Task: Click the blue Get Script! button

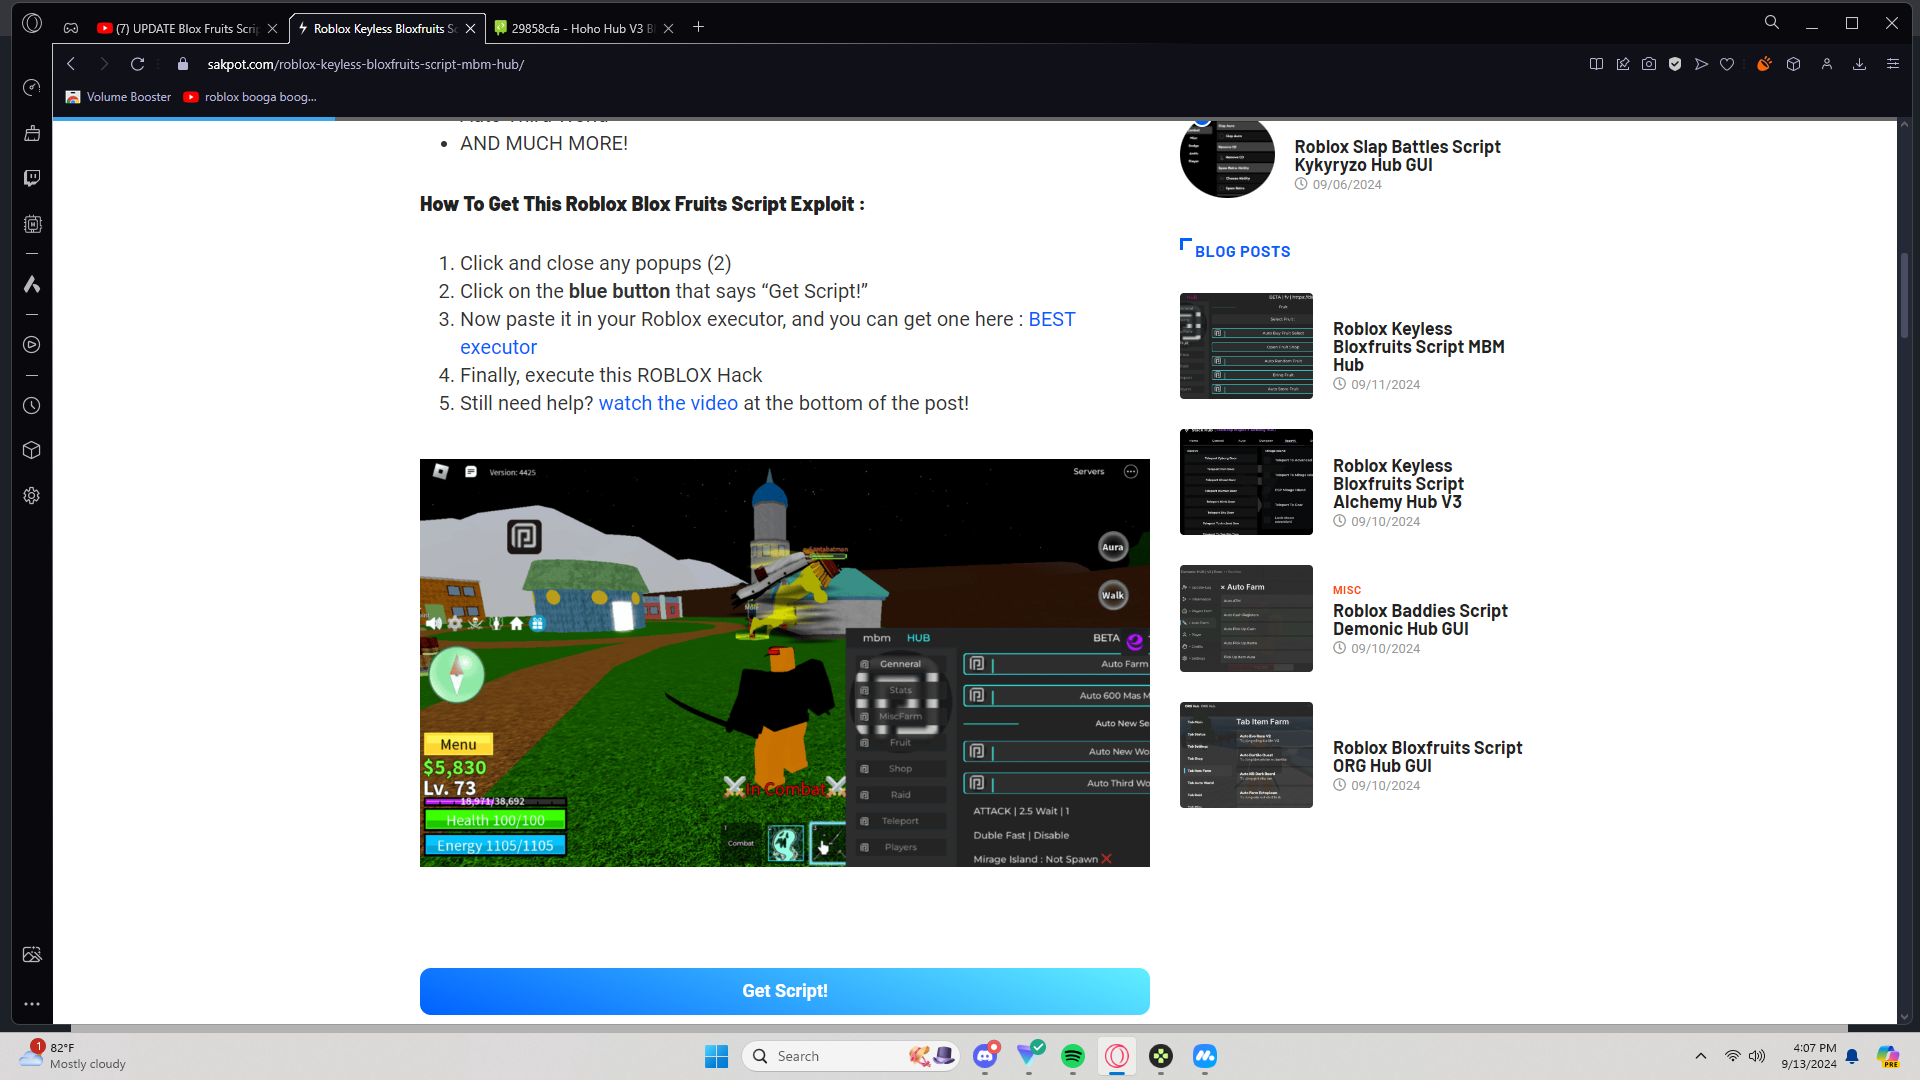Action: (x=785, y=991)
